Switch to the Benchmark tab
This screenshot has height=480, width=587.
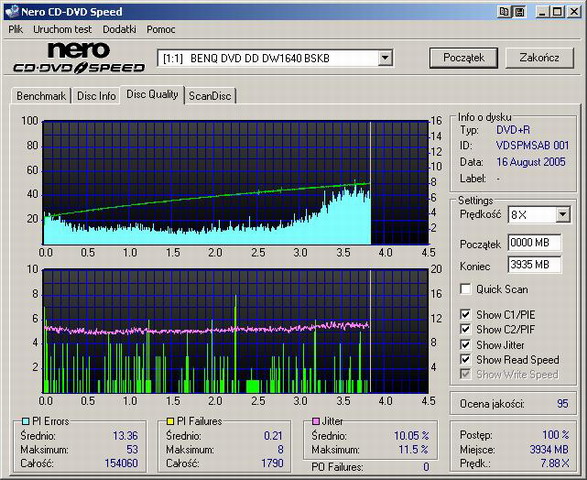41,96
